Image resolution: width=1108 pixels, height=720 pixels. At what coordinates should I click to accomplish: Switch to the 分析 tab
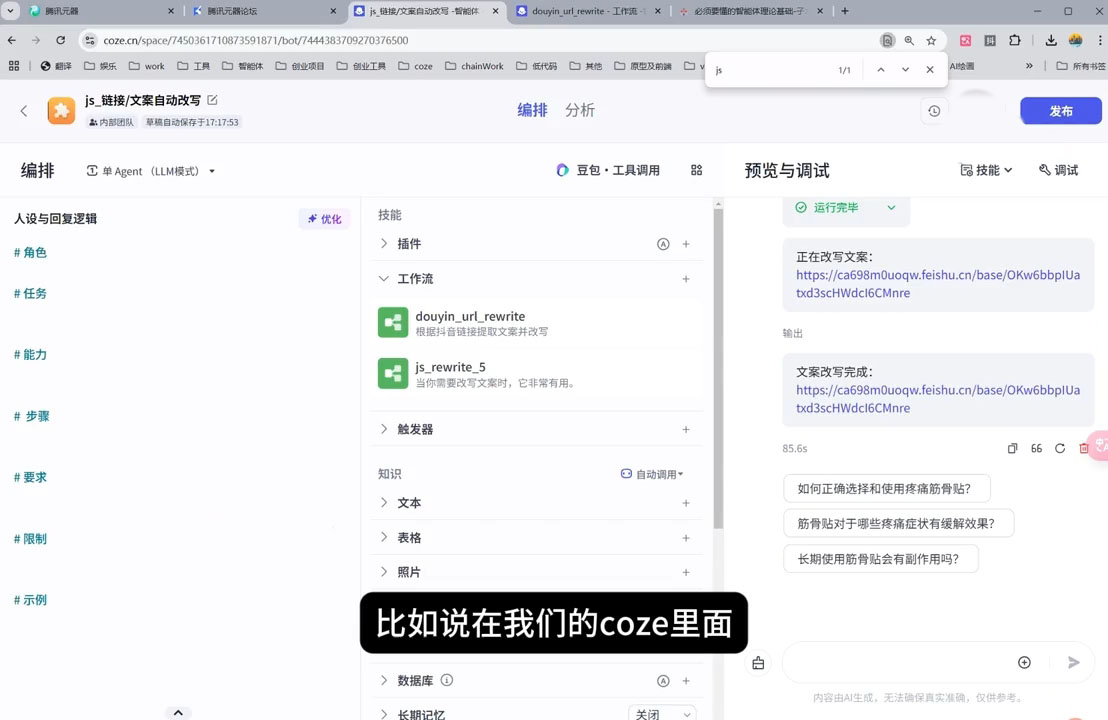coord(579,110)
